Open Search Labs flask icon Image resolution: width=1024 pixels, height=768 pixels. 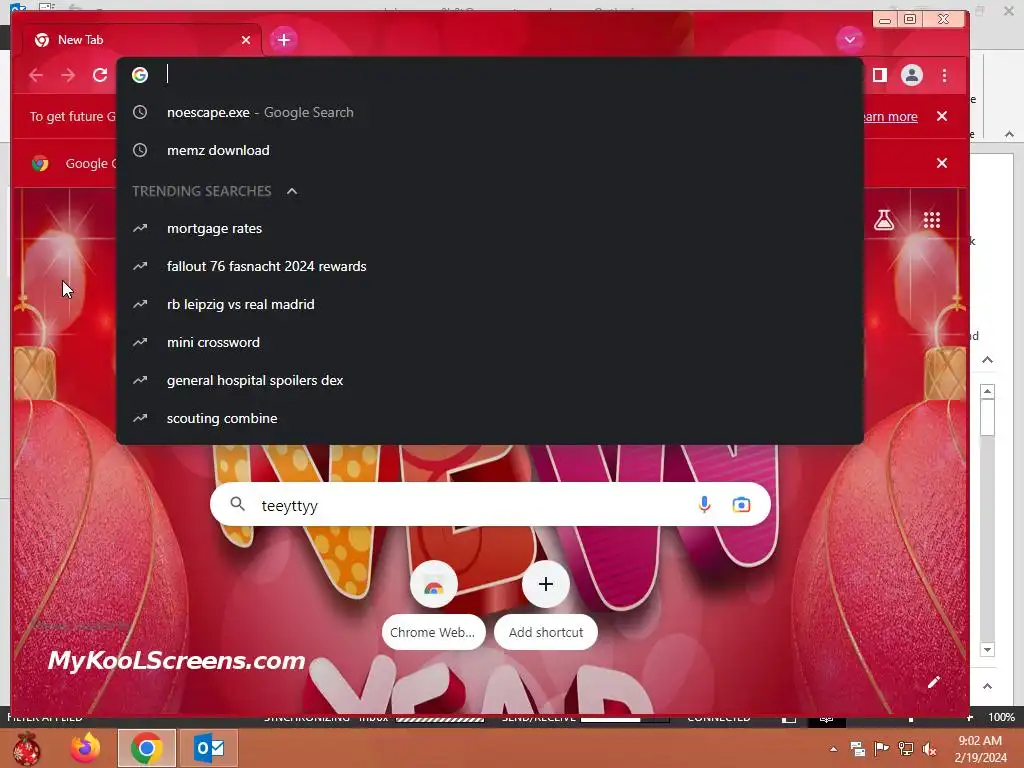pyautogui.click(x=884, y=220)
